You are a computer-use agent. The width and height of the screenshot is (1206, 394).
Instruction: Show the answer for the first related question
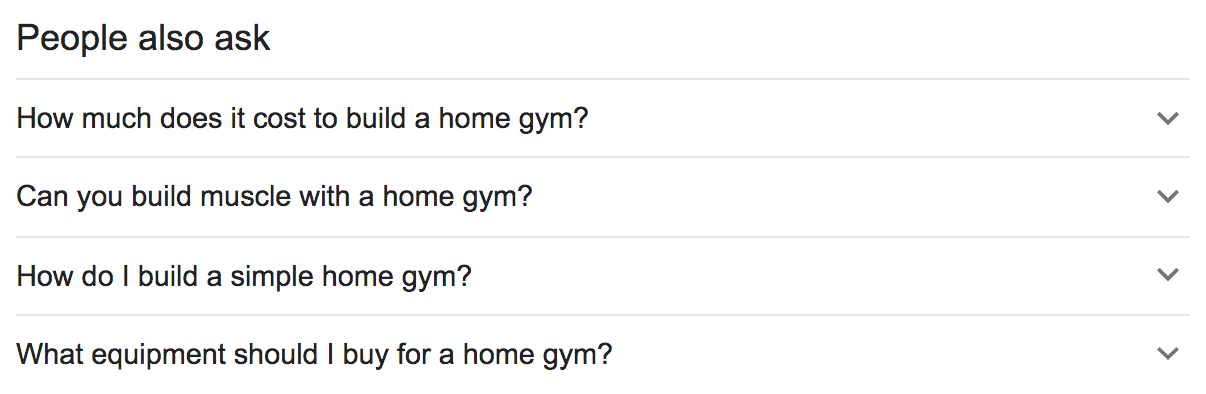point(603,118)
